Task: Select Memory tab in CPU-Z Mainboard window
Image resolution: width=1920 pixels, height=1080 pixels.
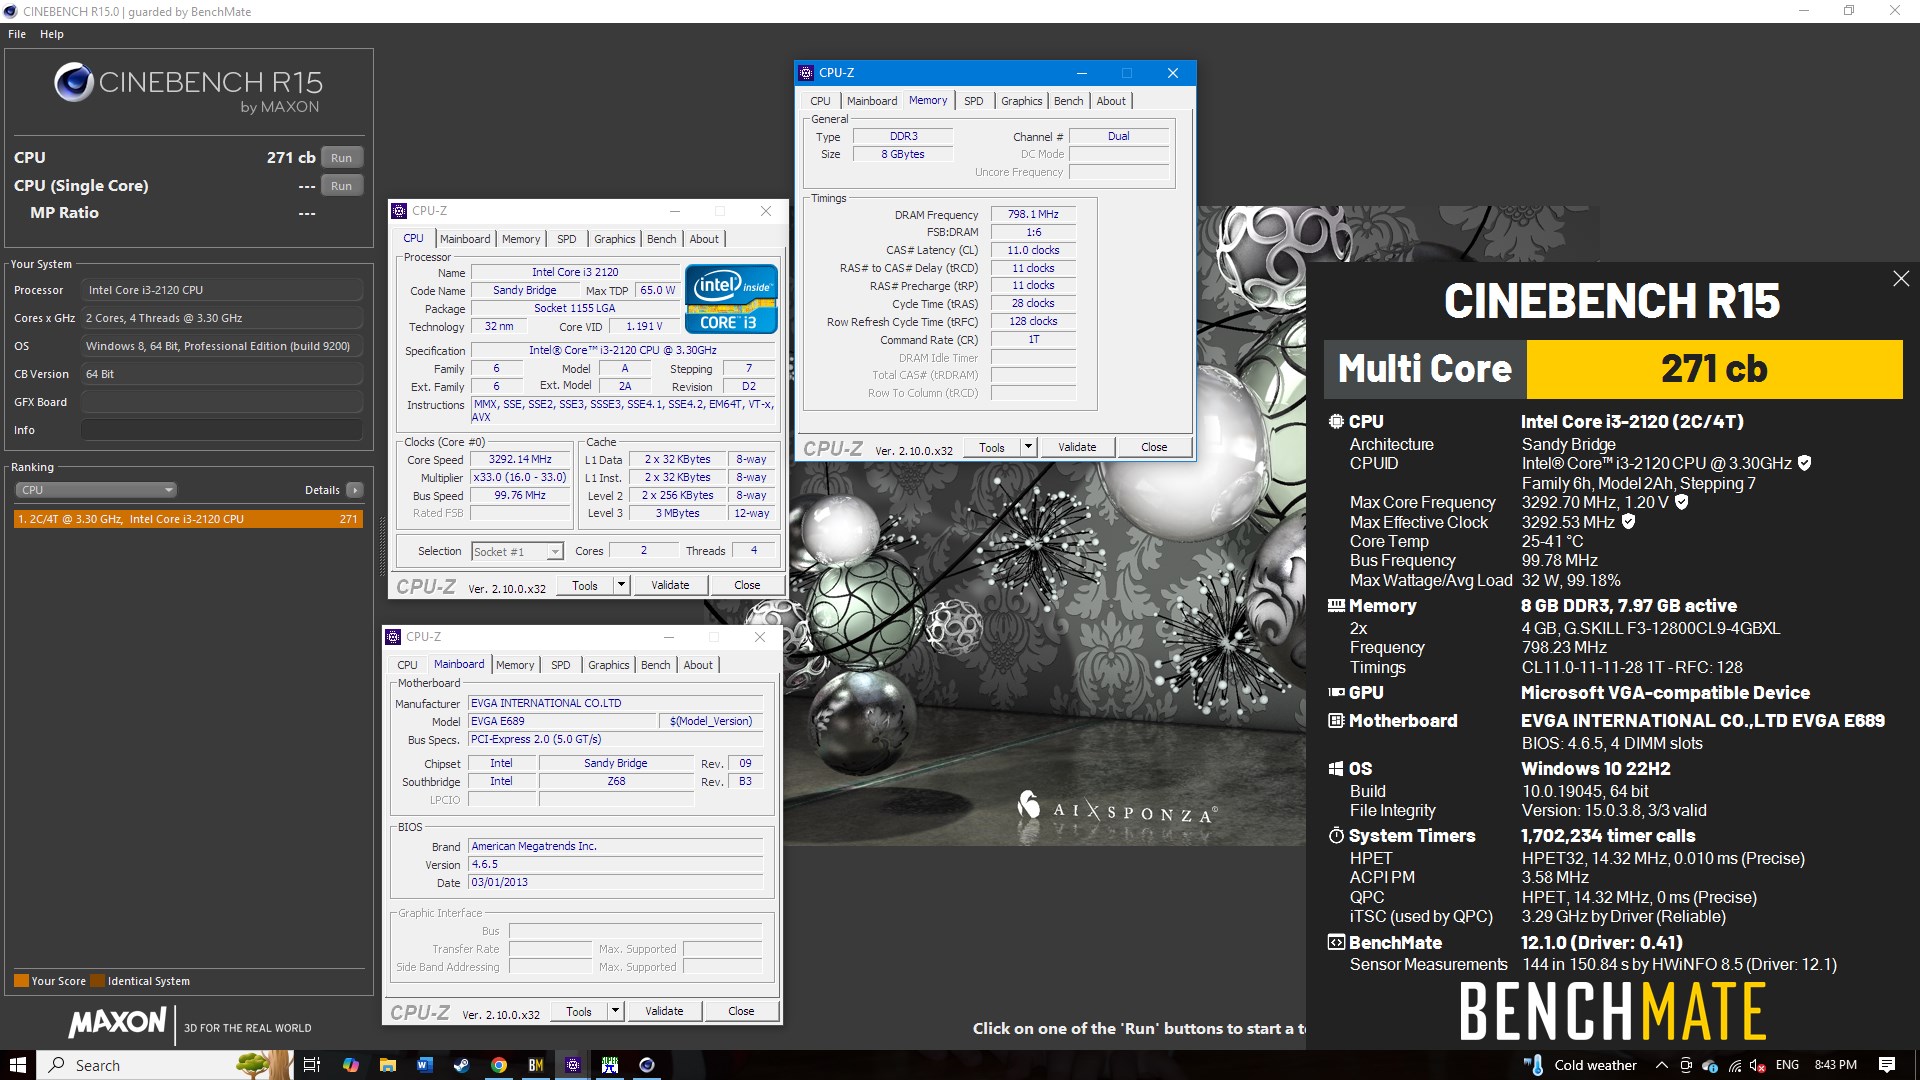Action: click(515, 665)
